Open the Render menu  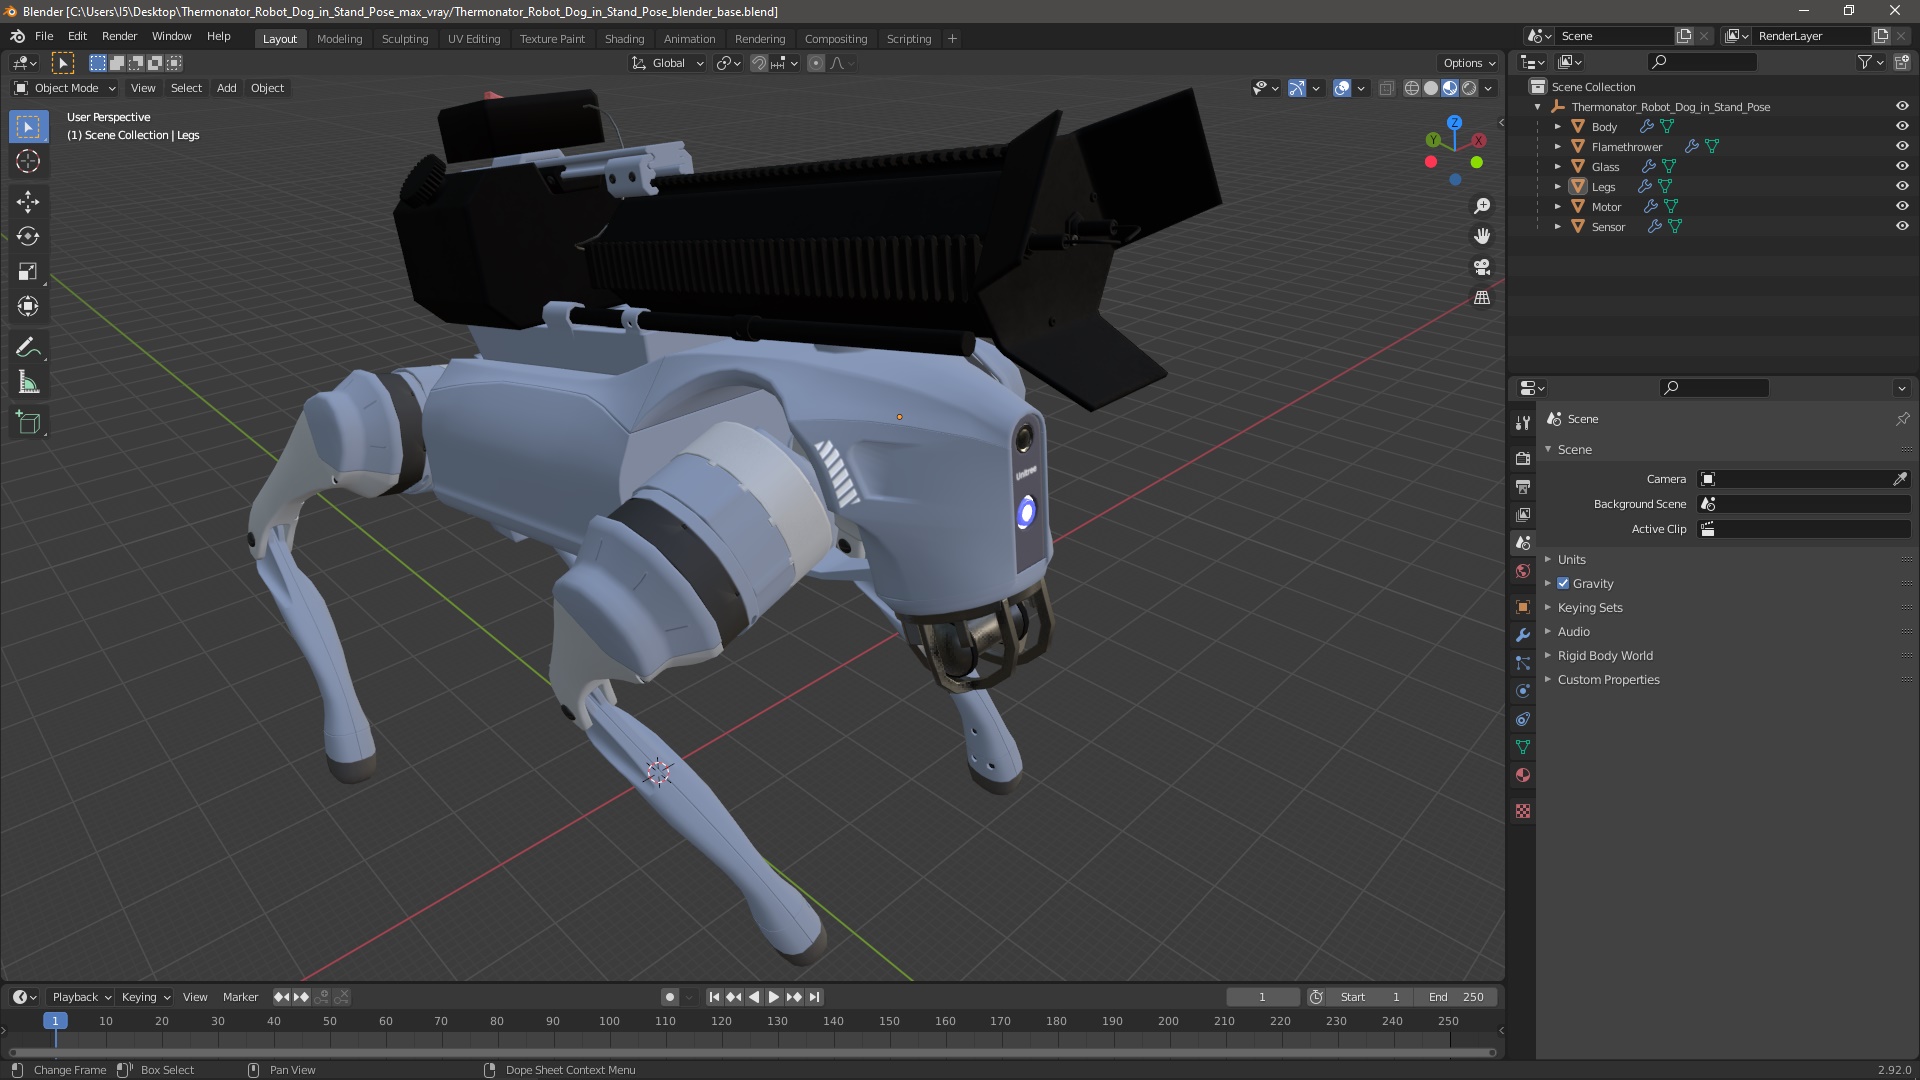[119, 36]
